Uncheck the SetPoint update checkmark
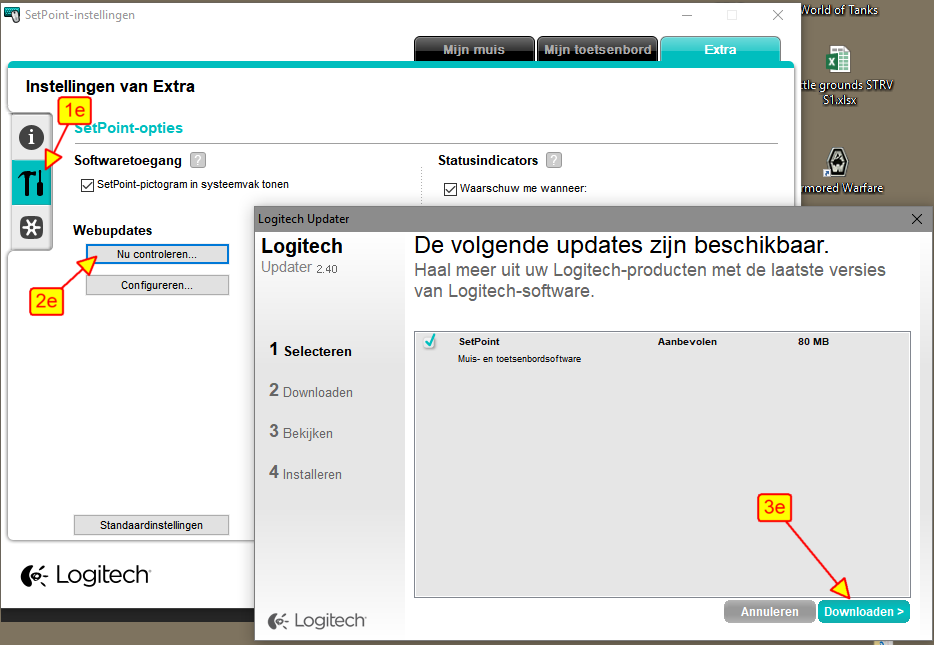Viewport: 934px width, 645px height. [429, 341]
